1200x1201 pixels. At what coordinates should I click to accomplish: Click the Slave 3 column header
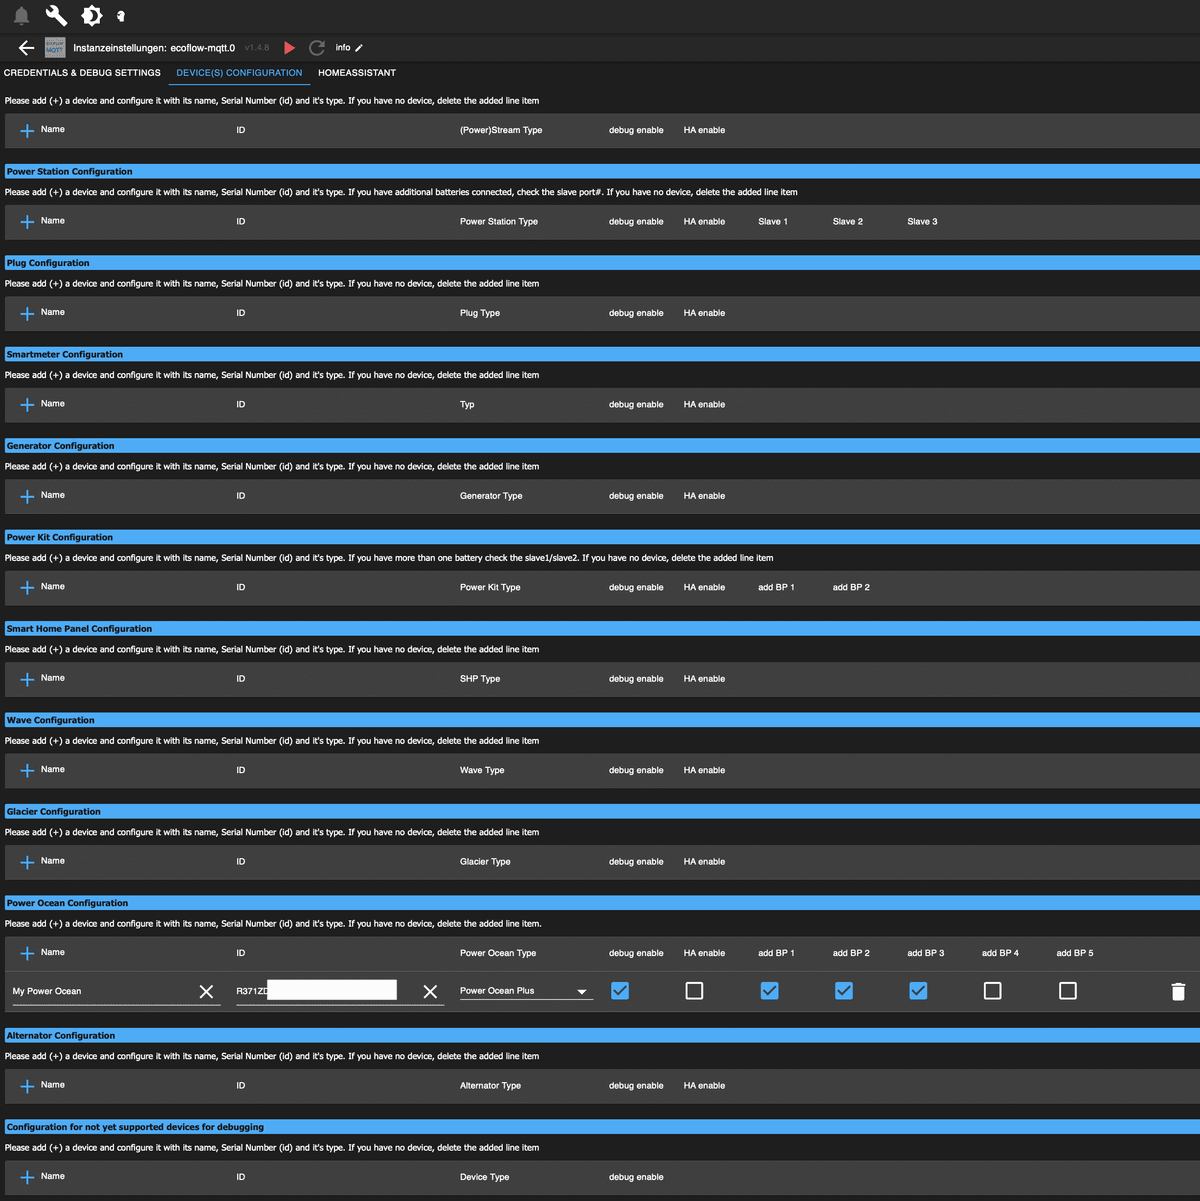point(922,222)
